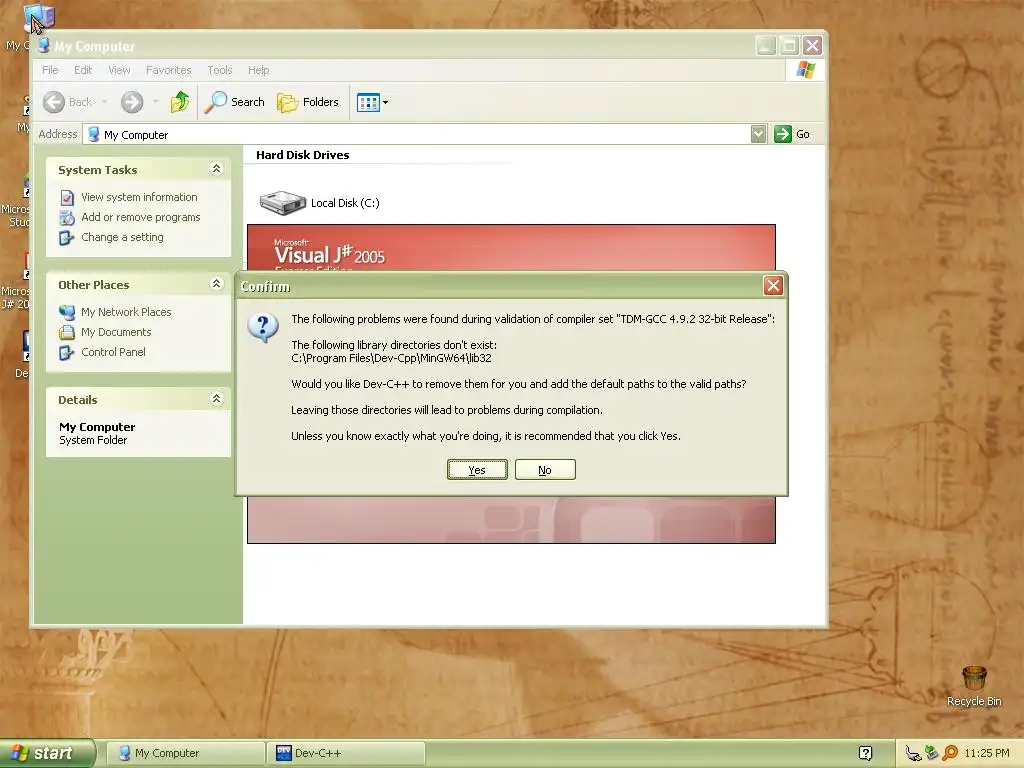The height and width of the screenshot is (768, 1024).
Task: Click the magnifier tray icon
Action: [x=950, y=754]
